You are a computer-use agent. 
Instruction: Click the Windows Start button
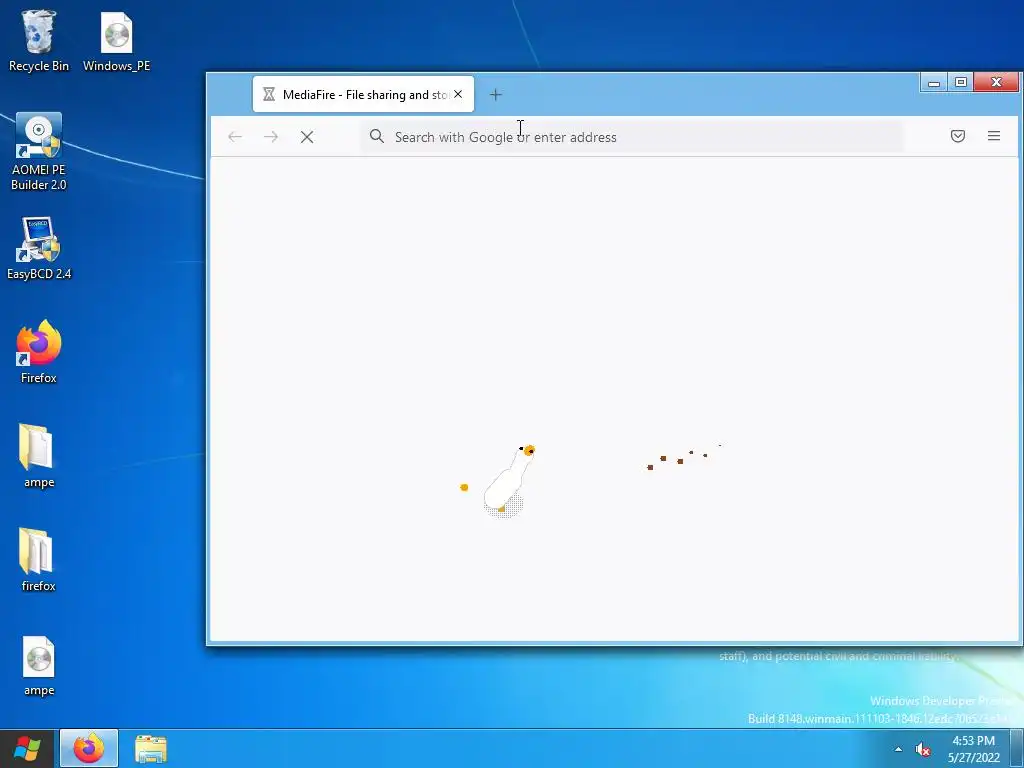pyautogui.click(x=27, y=748)
